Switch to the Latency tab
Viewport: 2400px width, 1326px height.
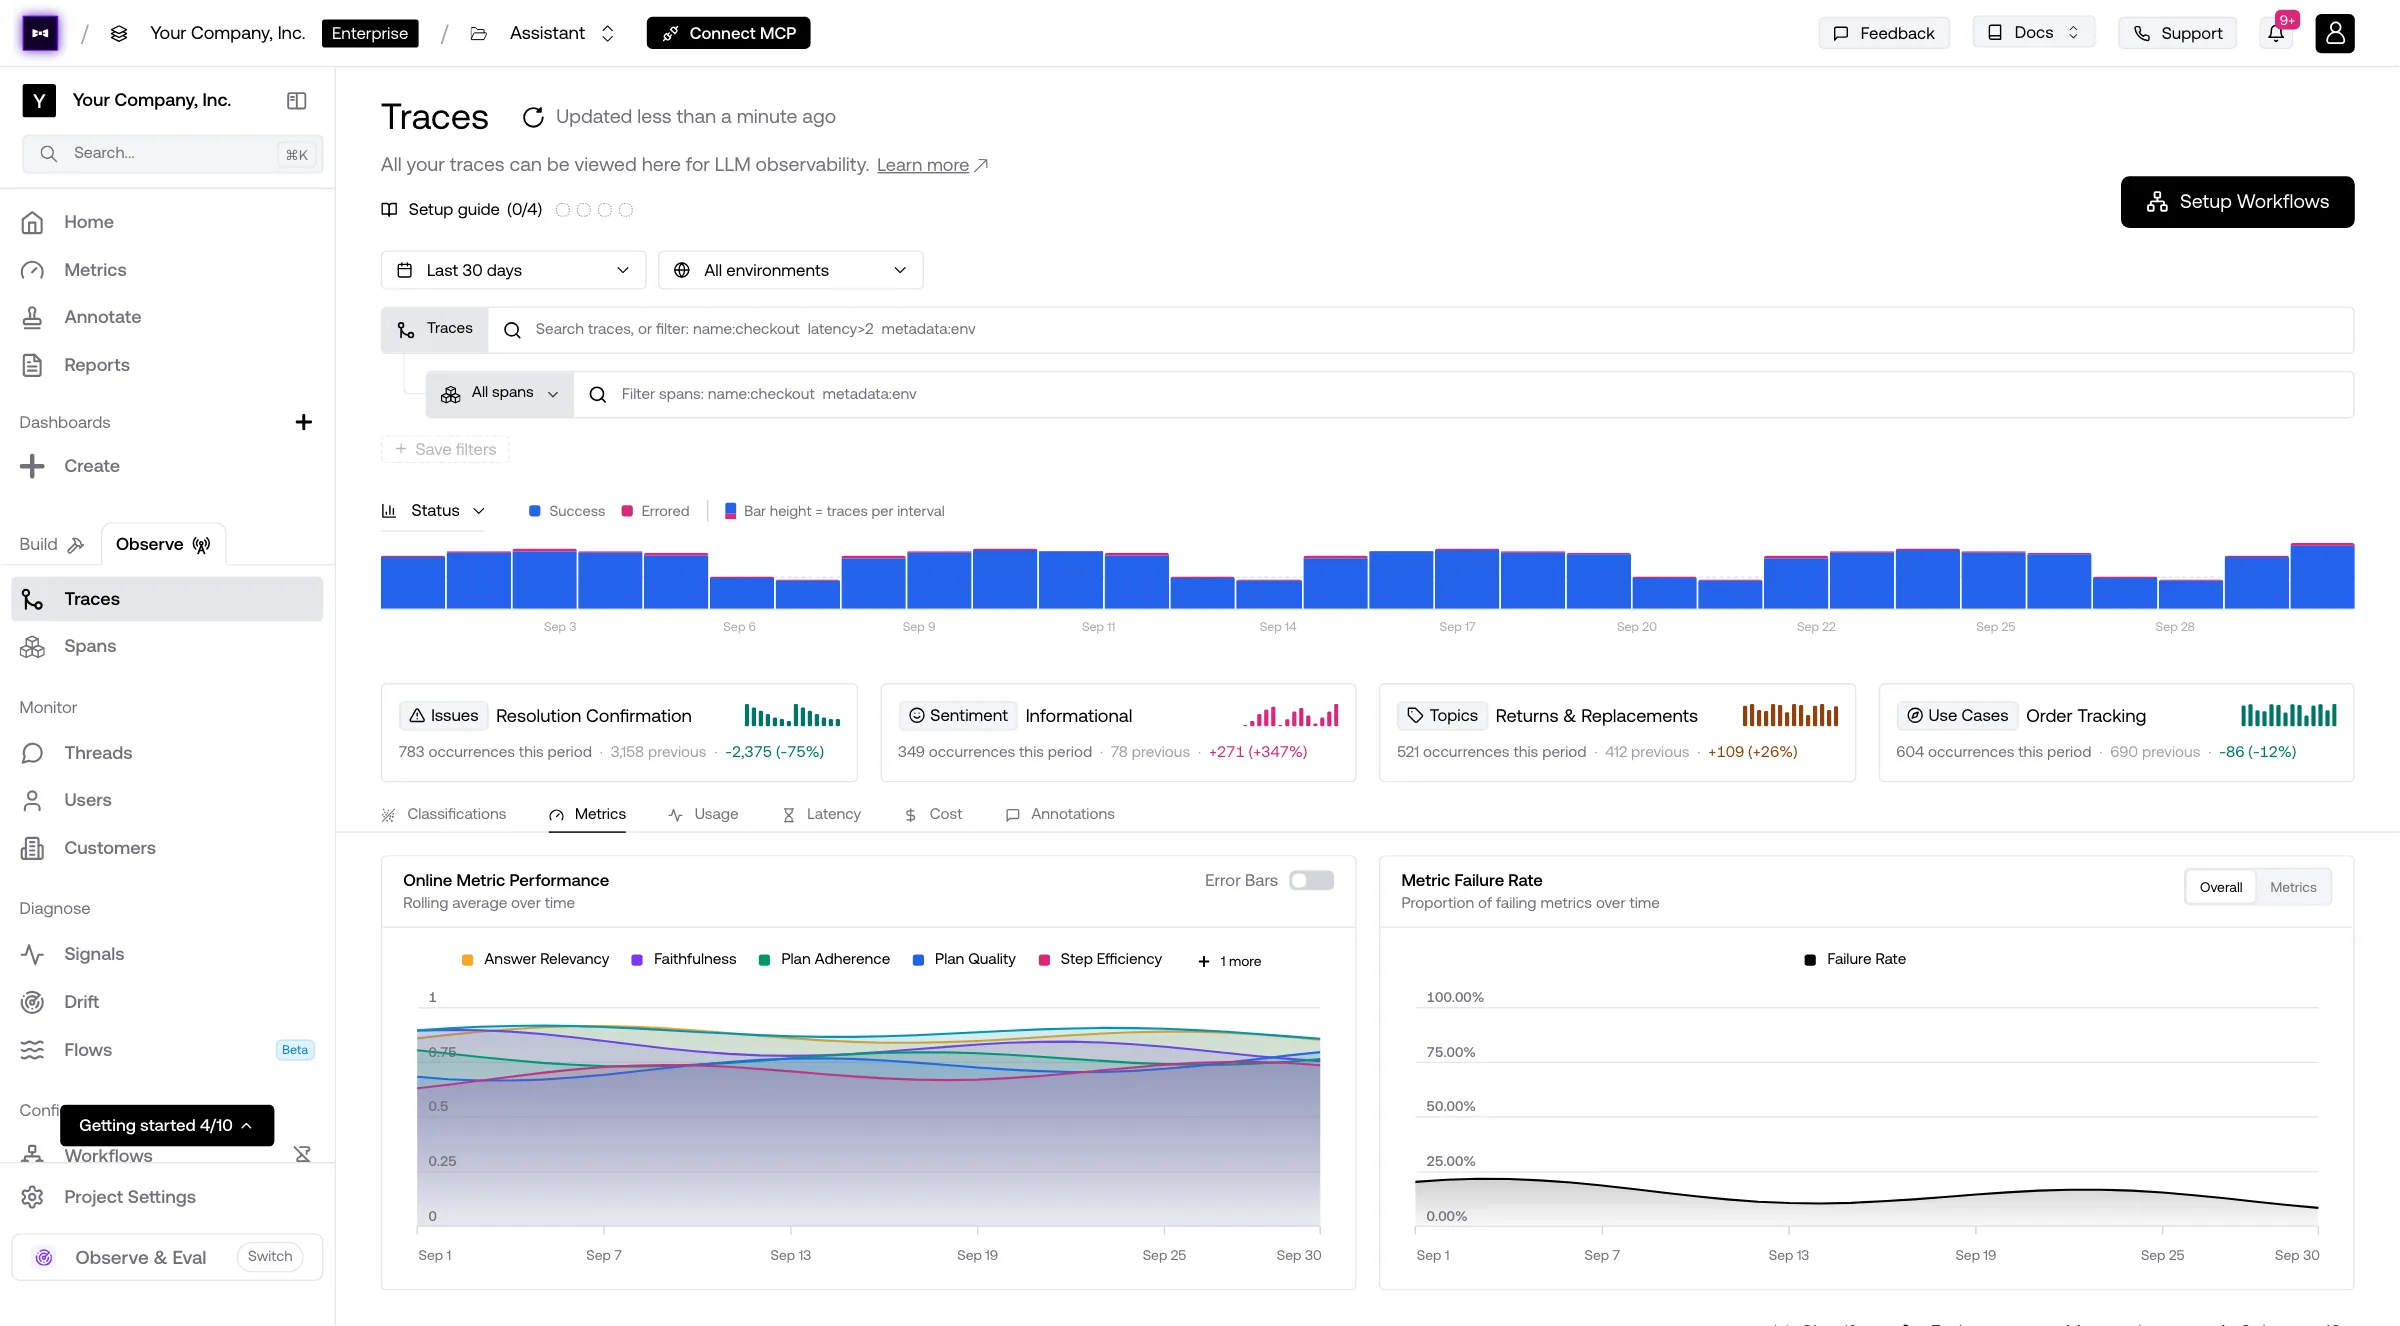tap(821, 814)
